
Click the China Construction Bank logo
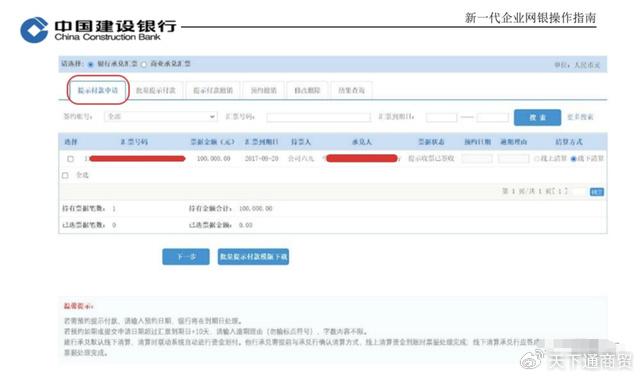(34, 30)
